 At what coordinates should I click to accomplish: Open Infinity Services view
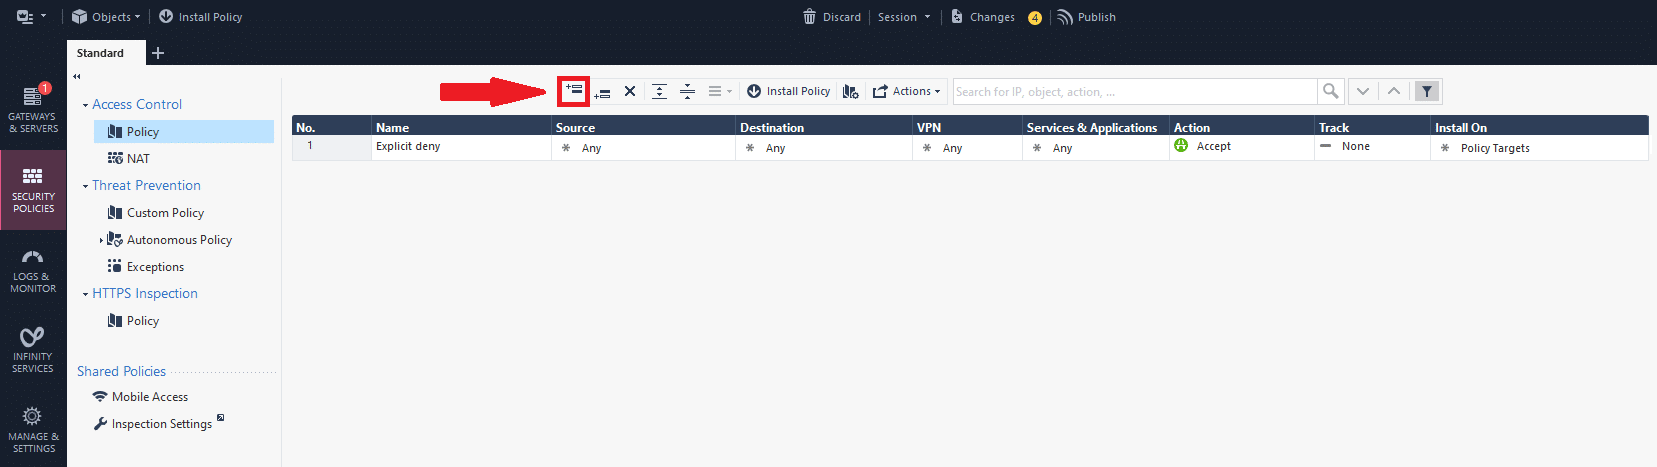pyautogui.click(x=33, y=350)
